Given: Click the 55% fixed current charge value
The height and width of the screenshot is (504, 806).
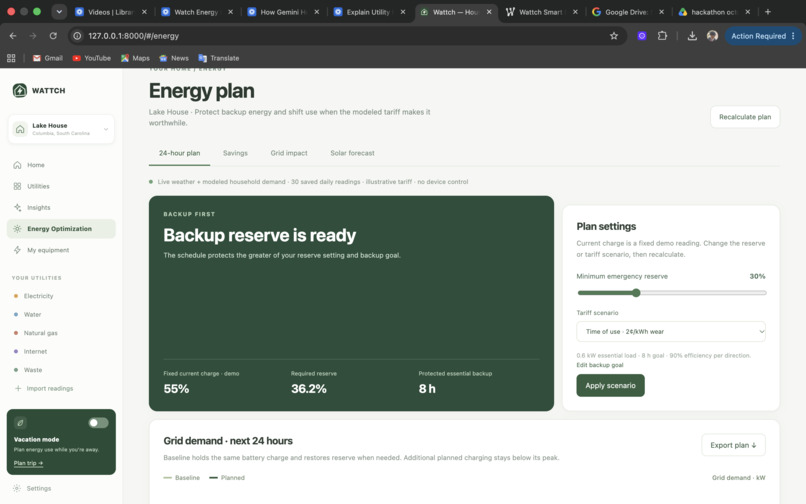Looking at the screenshot, I should pos(176,389).
